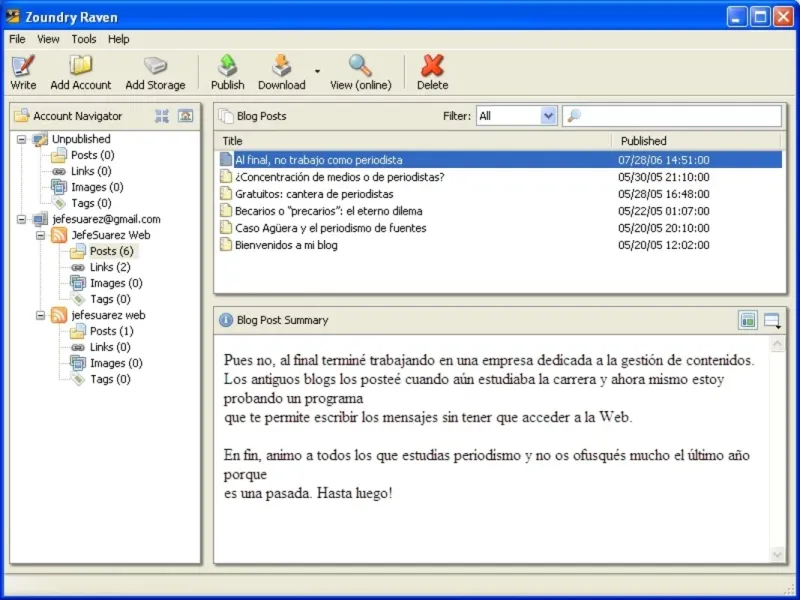
Task: Minimize the Zoundry Raven window
Action: click(736, 17)
